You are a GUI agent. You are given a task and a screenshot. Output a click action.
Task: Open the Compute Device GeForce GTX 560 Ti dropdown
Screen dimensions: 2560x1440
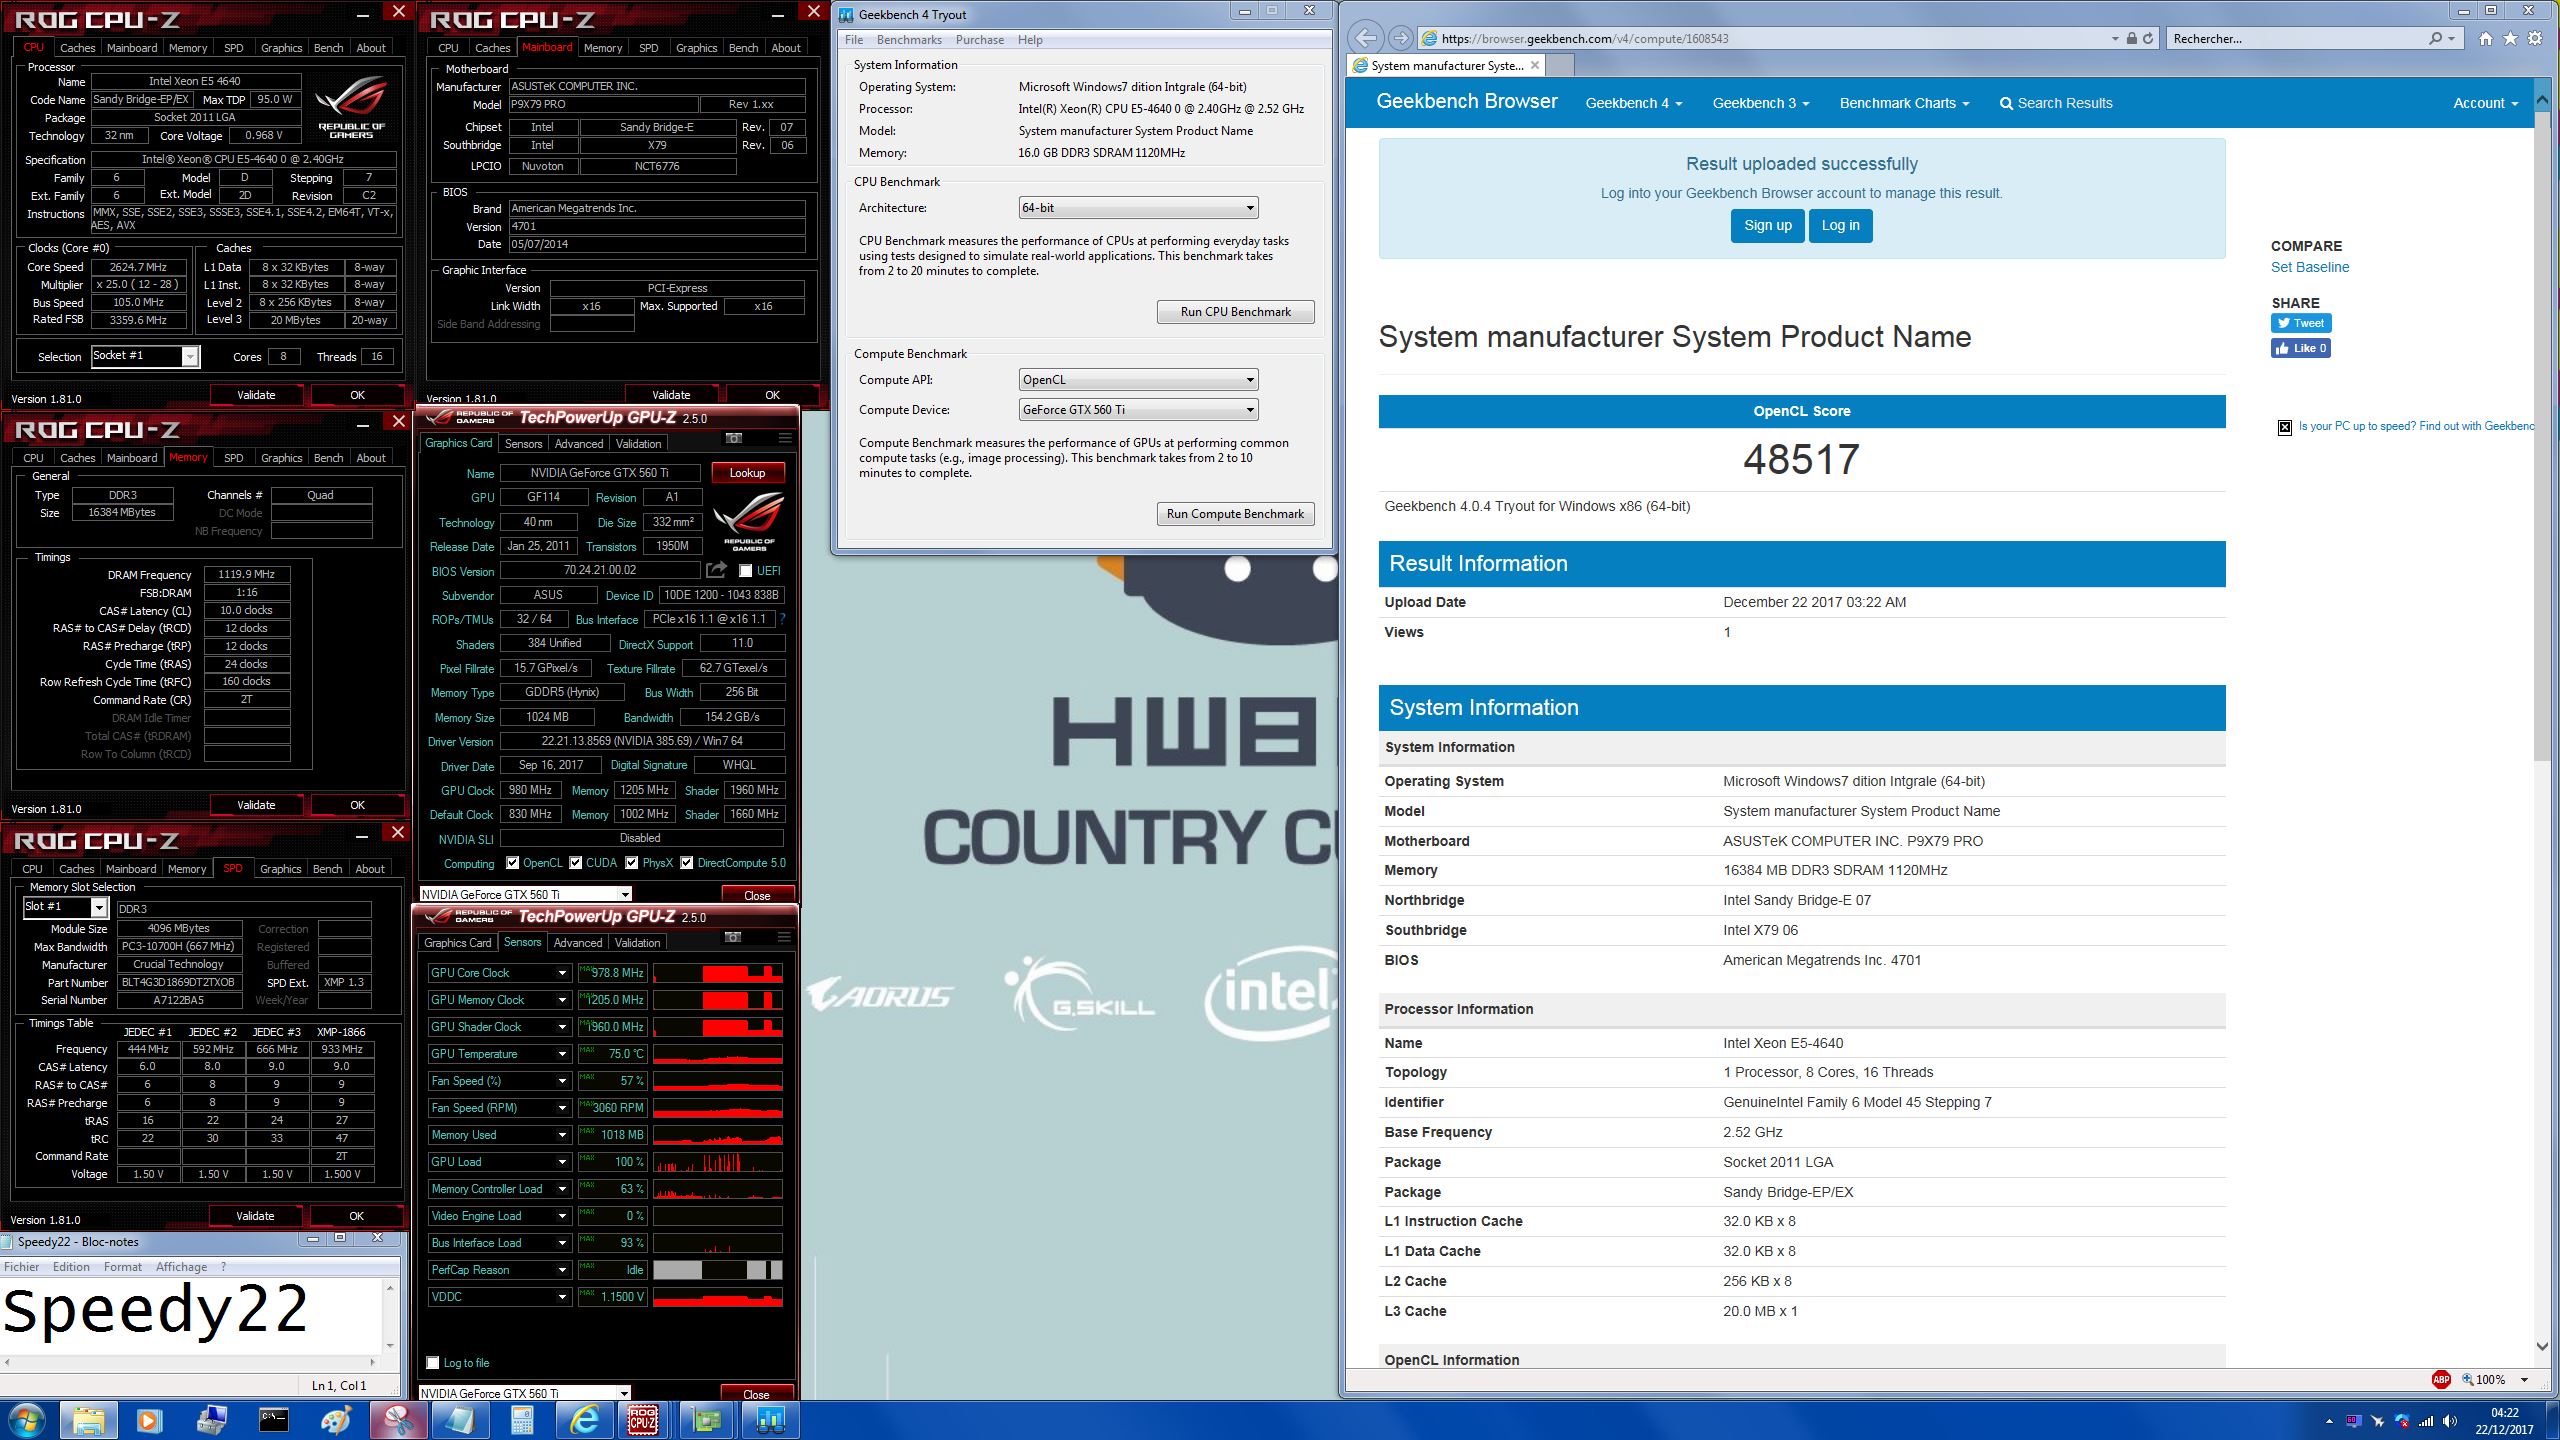click(1138, 410)
